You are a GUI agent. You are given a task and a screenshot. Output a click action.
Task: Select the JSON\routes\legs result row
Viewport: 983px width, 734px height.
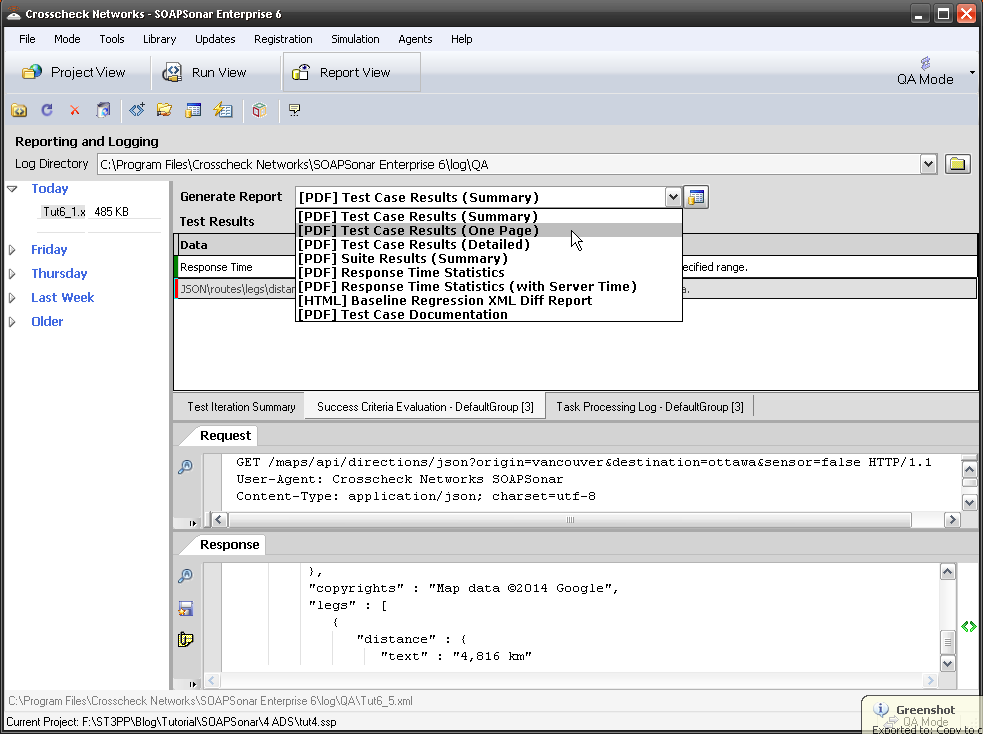[576, 289]
